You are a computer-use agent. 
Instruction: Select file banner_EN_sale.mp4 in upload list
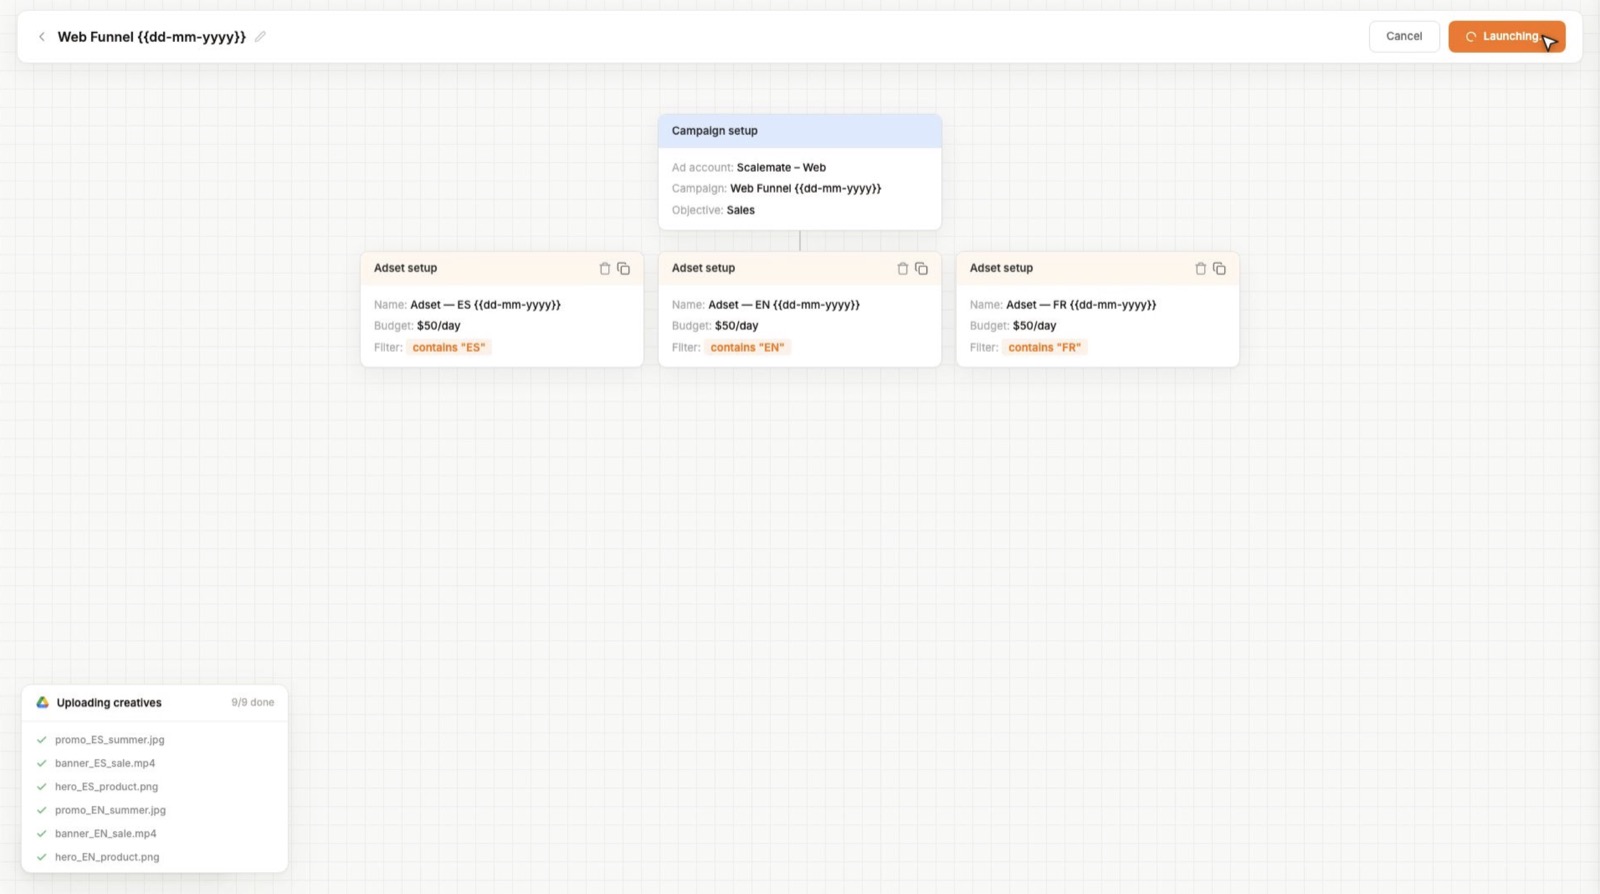105,834
